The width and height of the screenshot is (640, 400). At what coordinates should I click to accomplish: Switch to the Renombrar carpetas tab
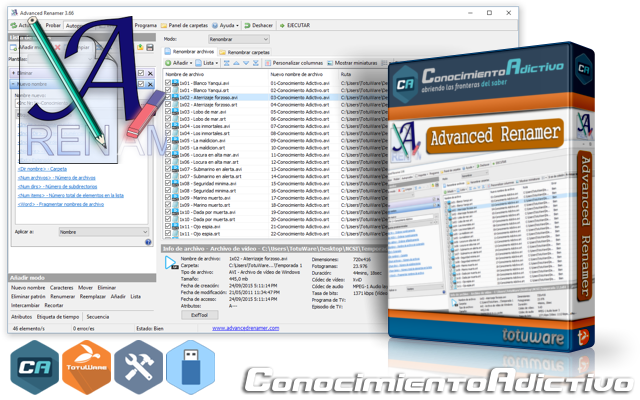click(x=244, y=52)
